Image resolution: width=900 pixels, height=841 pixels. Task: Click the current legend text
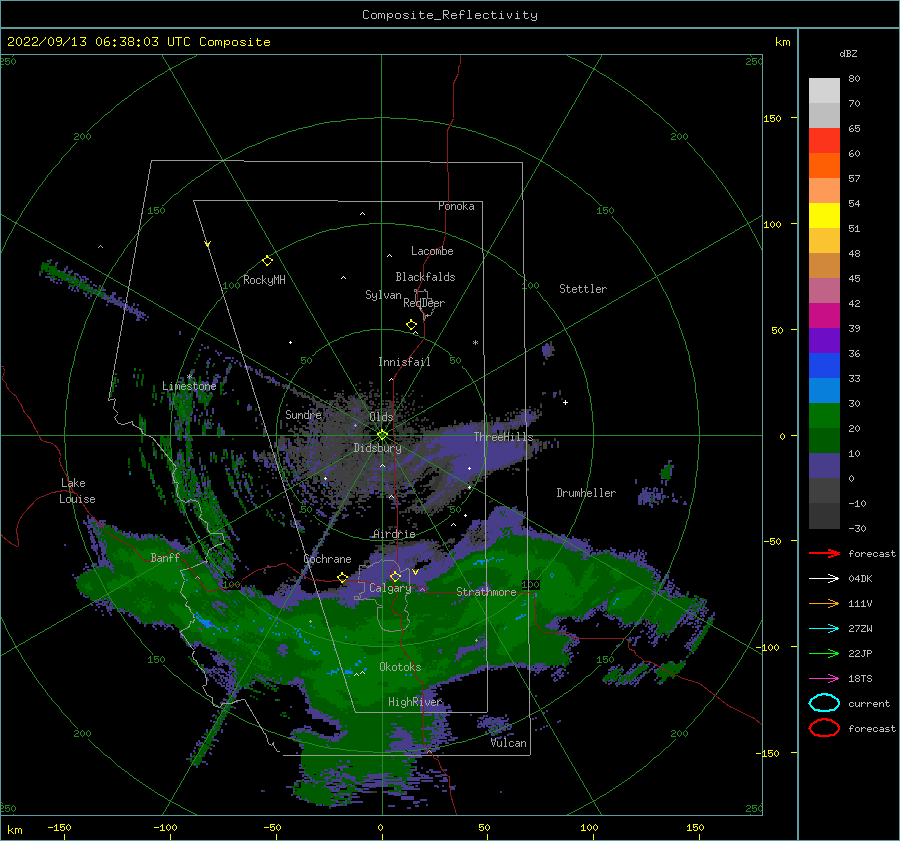coord(869,703)
